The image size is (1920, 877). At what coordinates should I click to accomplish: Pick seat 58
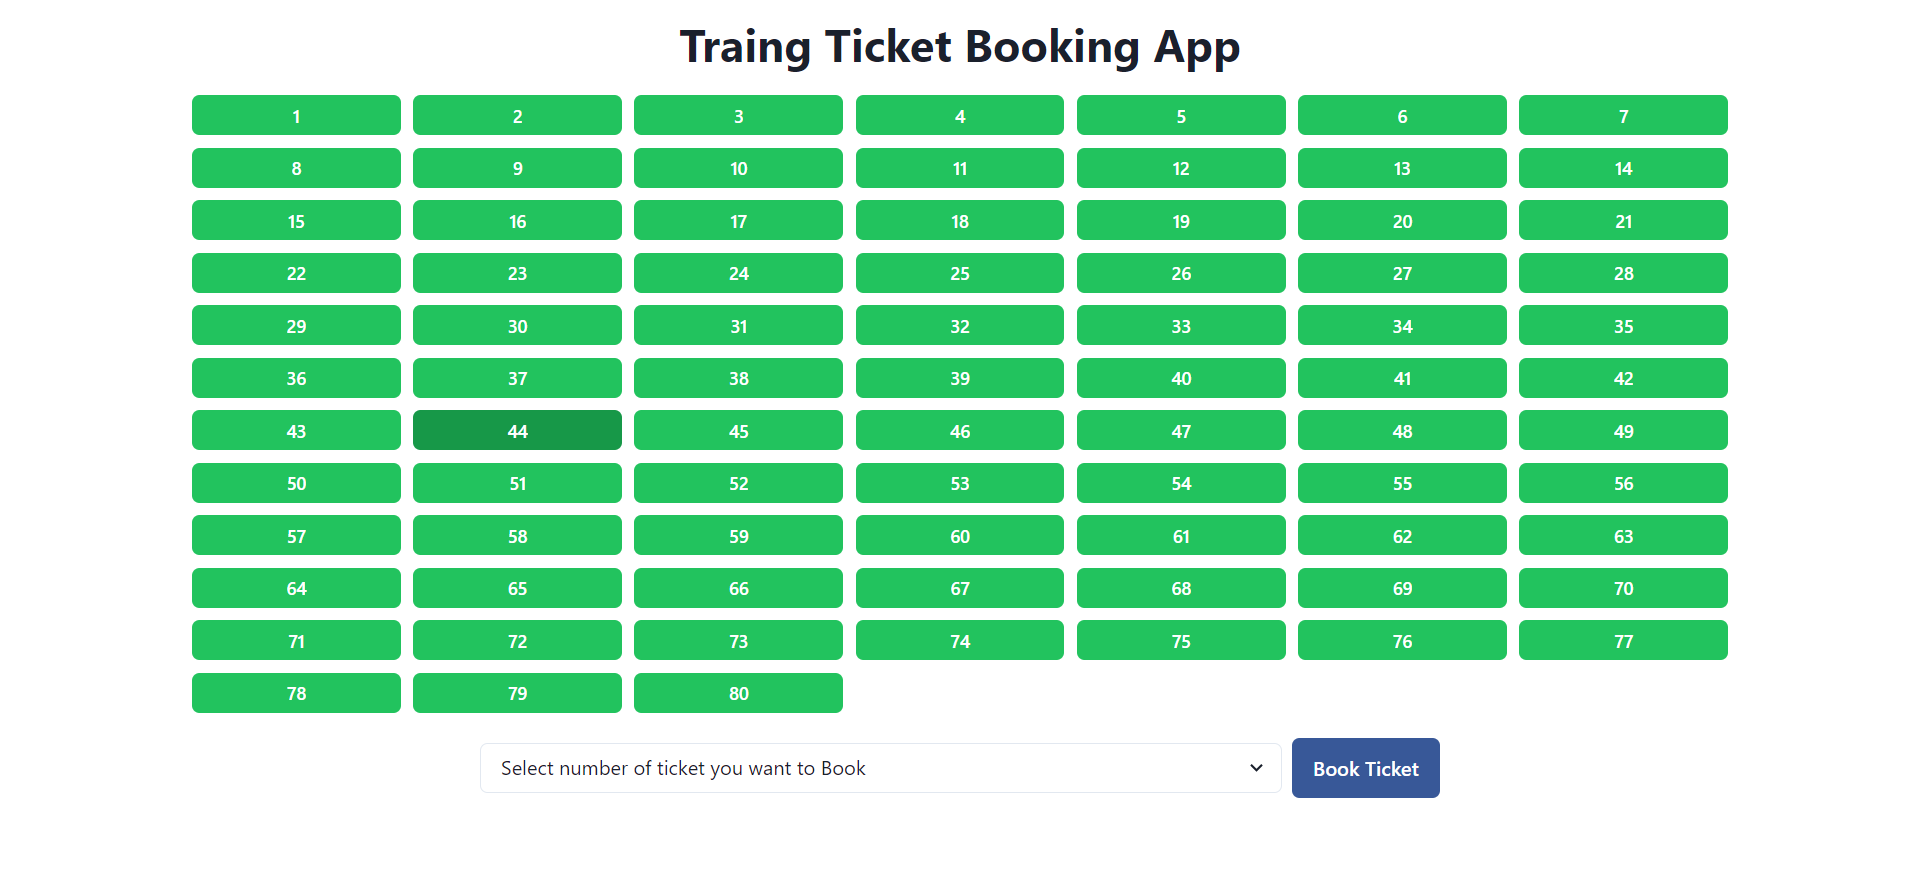point(517,536)
